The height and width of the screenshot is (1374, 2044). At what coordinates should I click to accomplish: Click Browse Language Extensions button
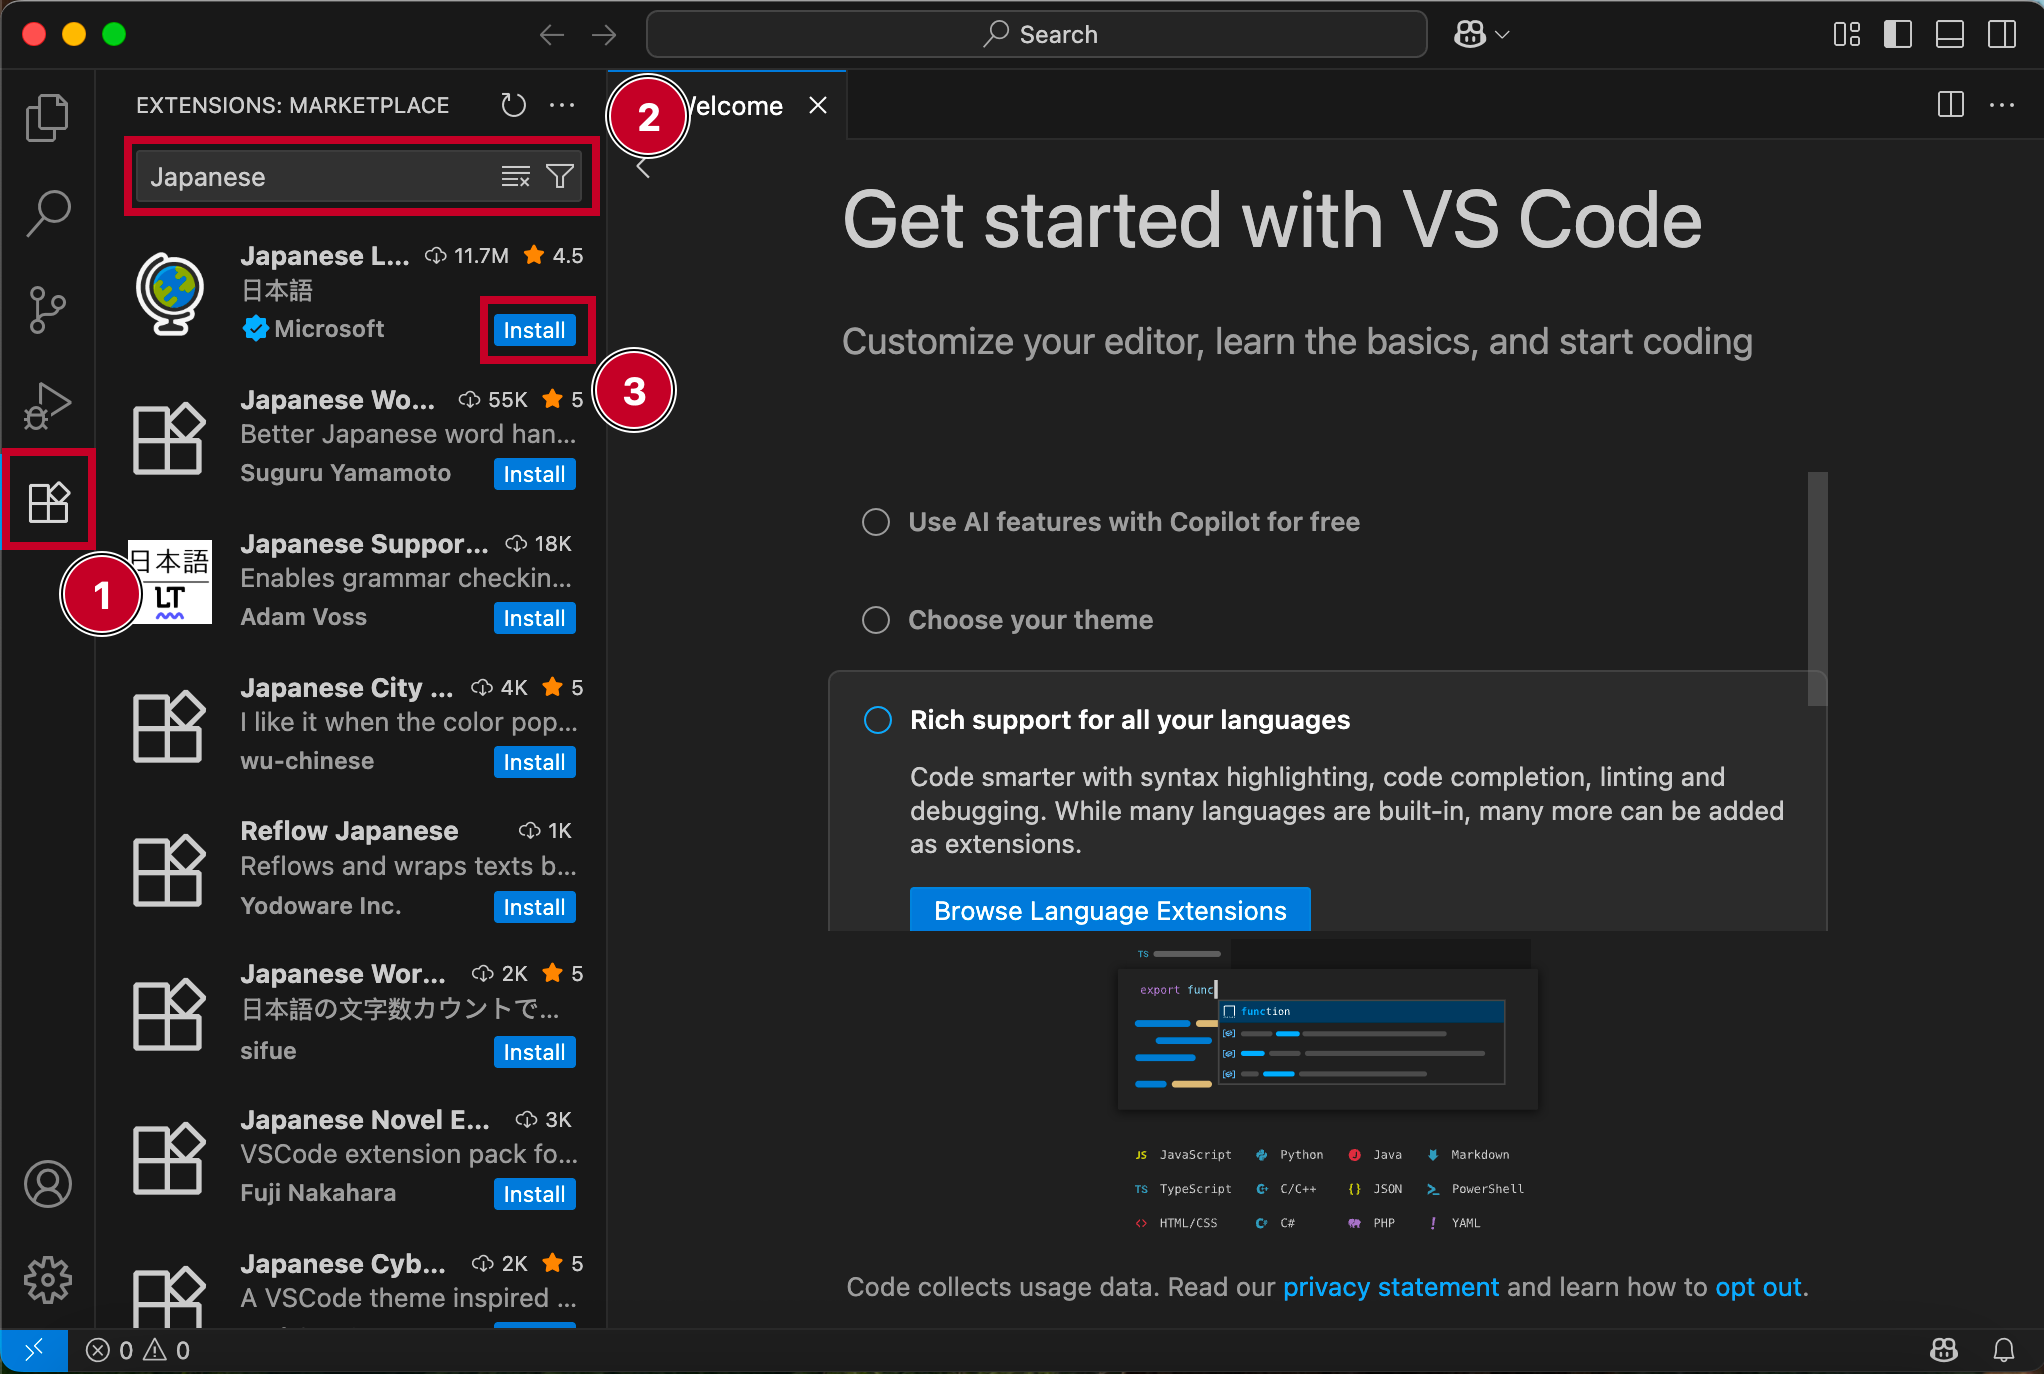(x=1110, y=910)
